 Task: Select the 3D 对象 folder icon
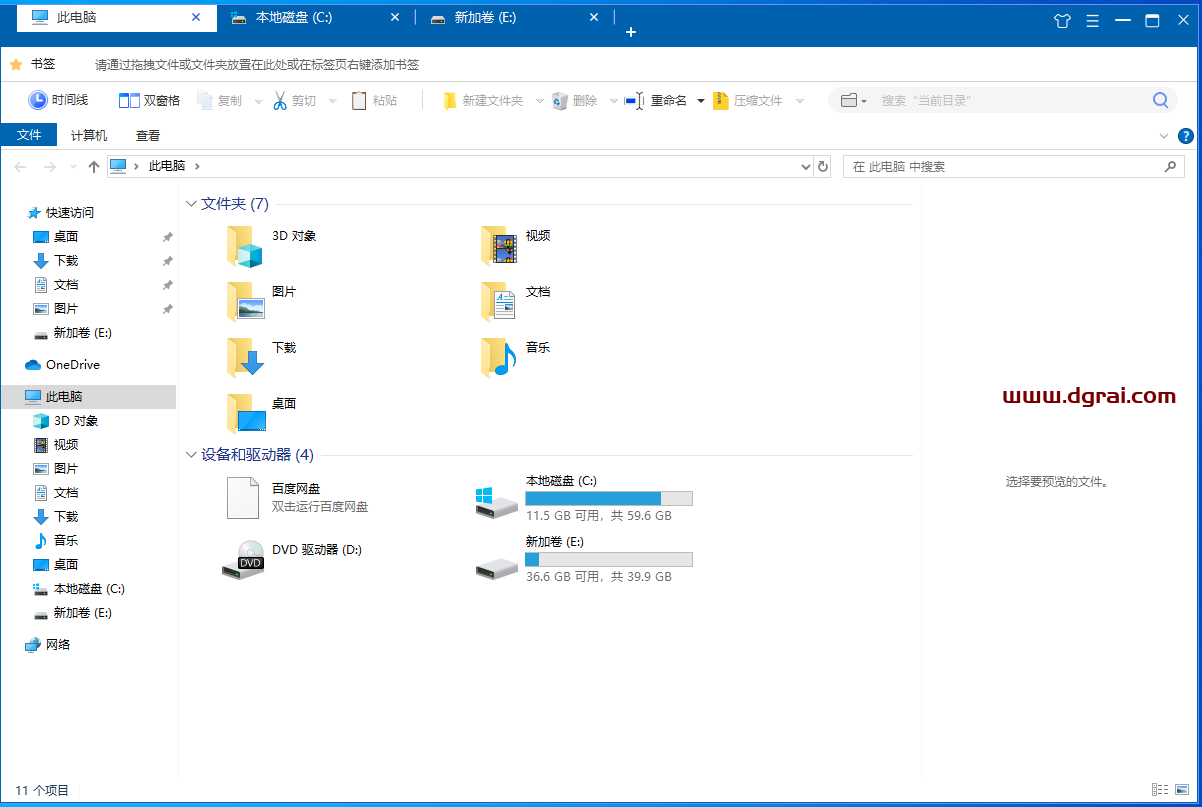(245, 246)
